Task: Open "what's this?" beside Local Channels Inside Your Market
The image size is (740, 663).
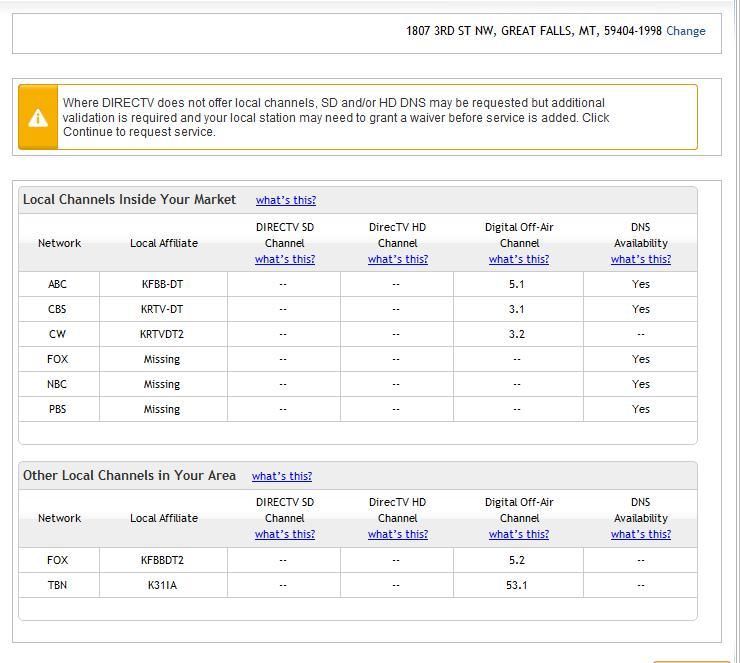Action: [x=286, y=200]
